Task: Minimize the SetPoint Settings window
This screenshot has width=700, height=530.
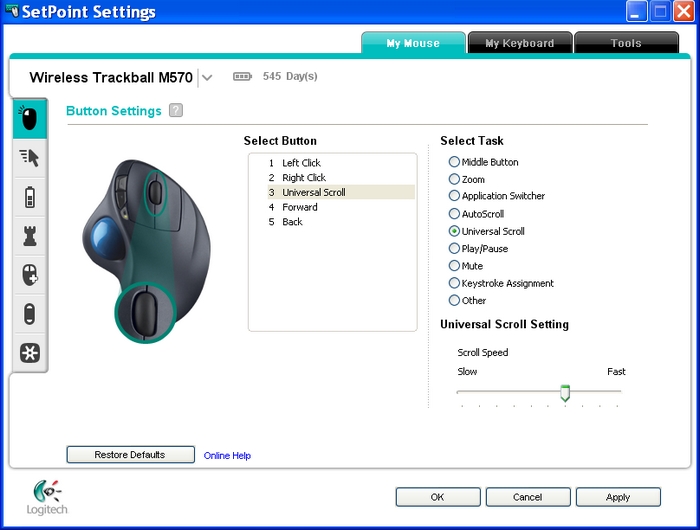Action: click(x=637, y=12)
